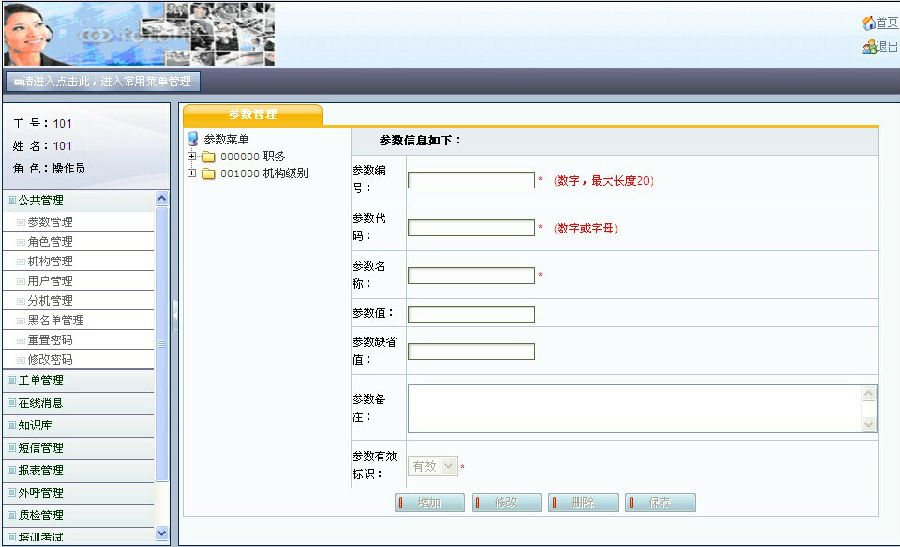The width and height of the screenshot is (900, 547).
Task: Click the folder icon for 001000 机构级别
Action: pos(208,173)
